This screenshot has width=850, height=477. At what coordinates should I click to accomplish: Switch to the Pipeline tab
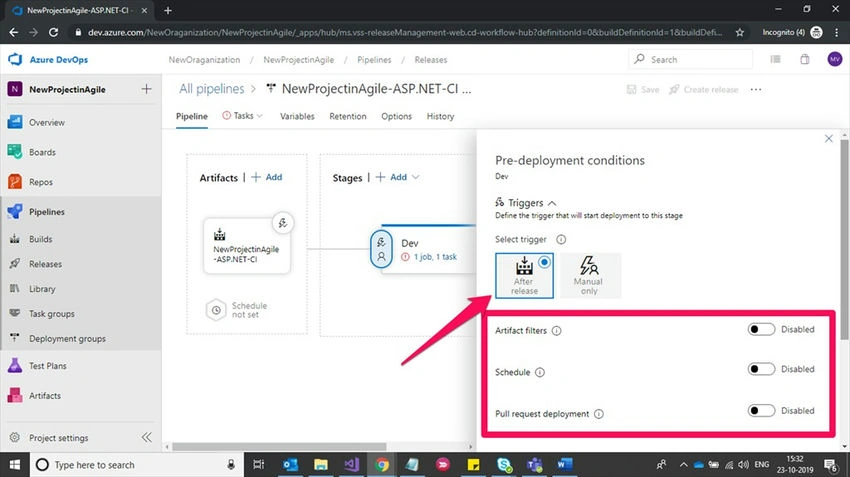[x=192, y=116]
